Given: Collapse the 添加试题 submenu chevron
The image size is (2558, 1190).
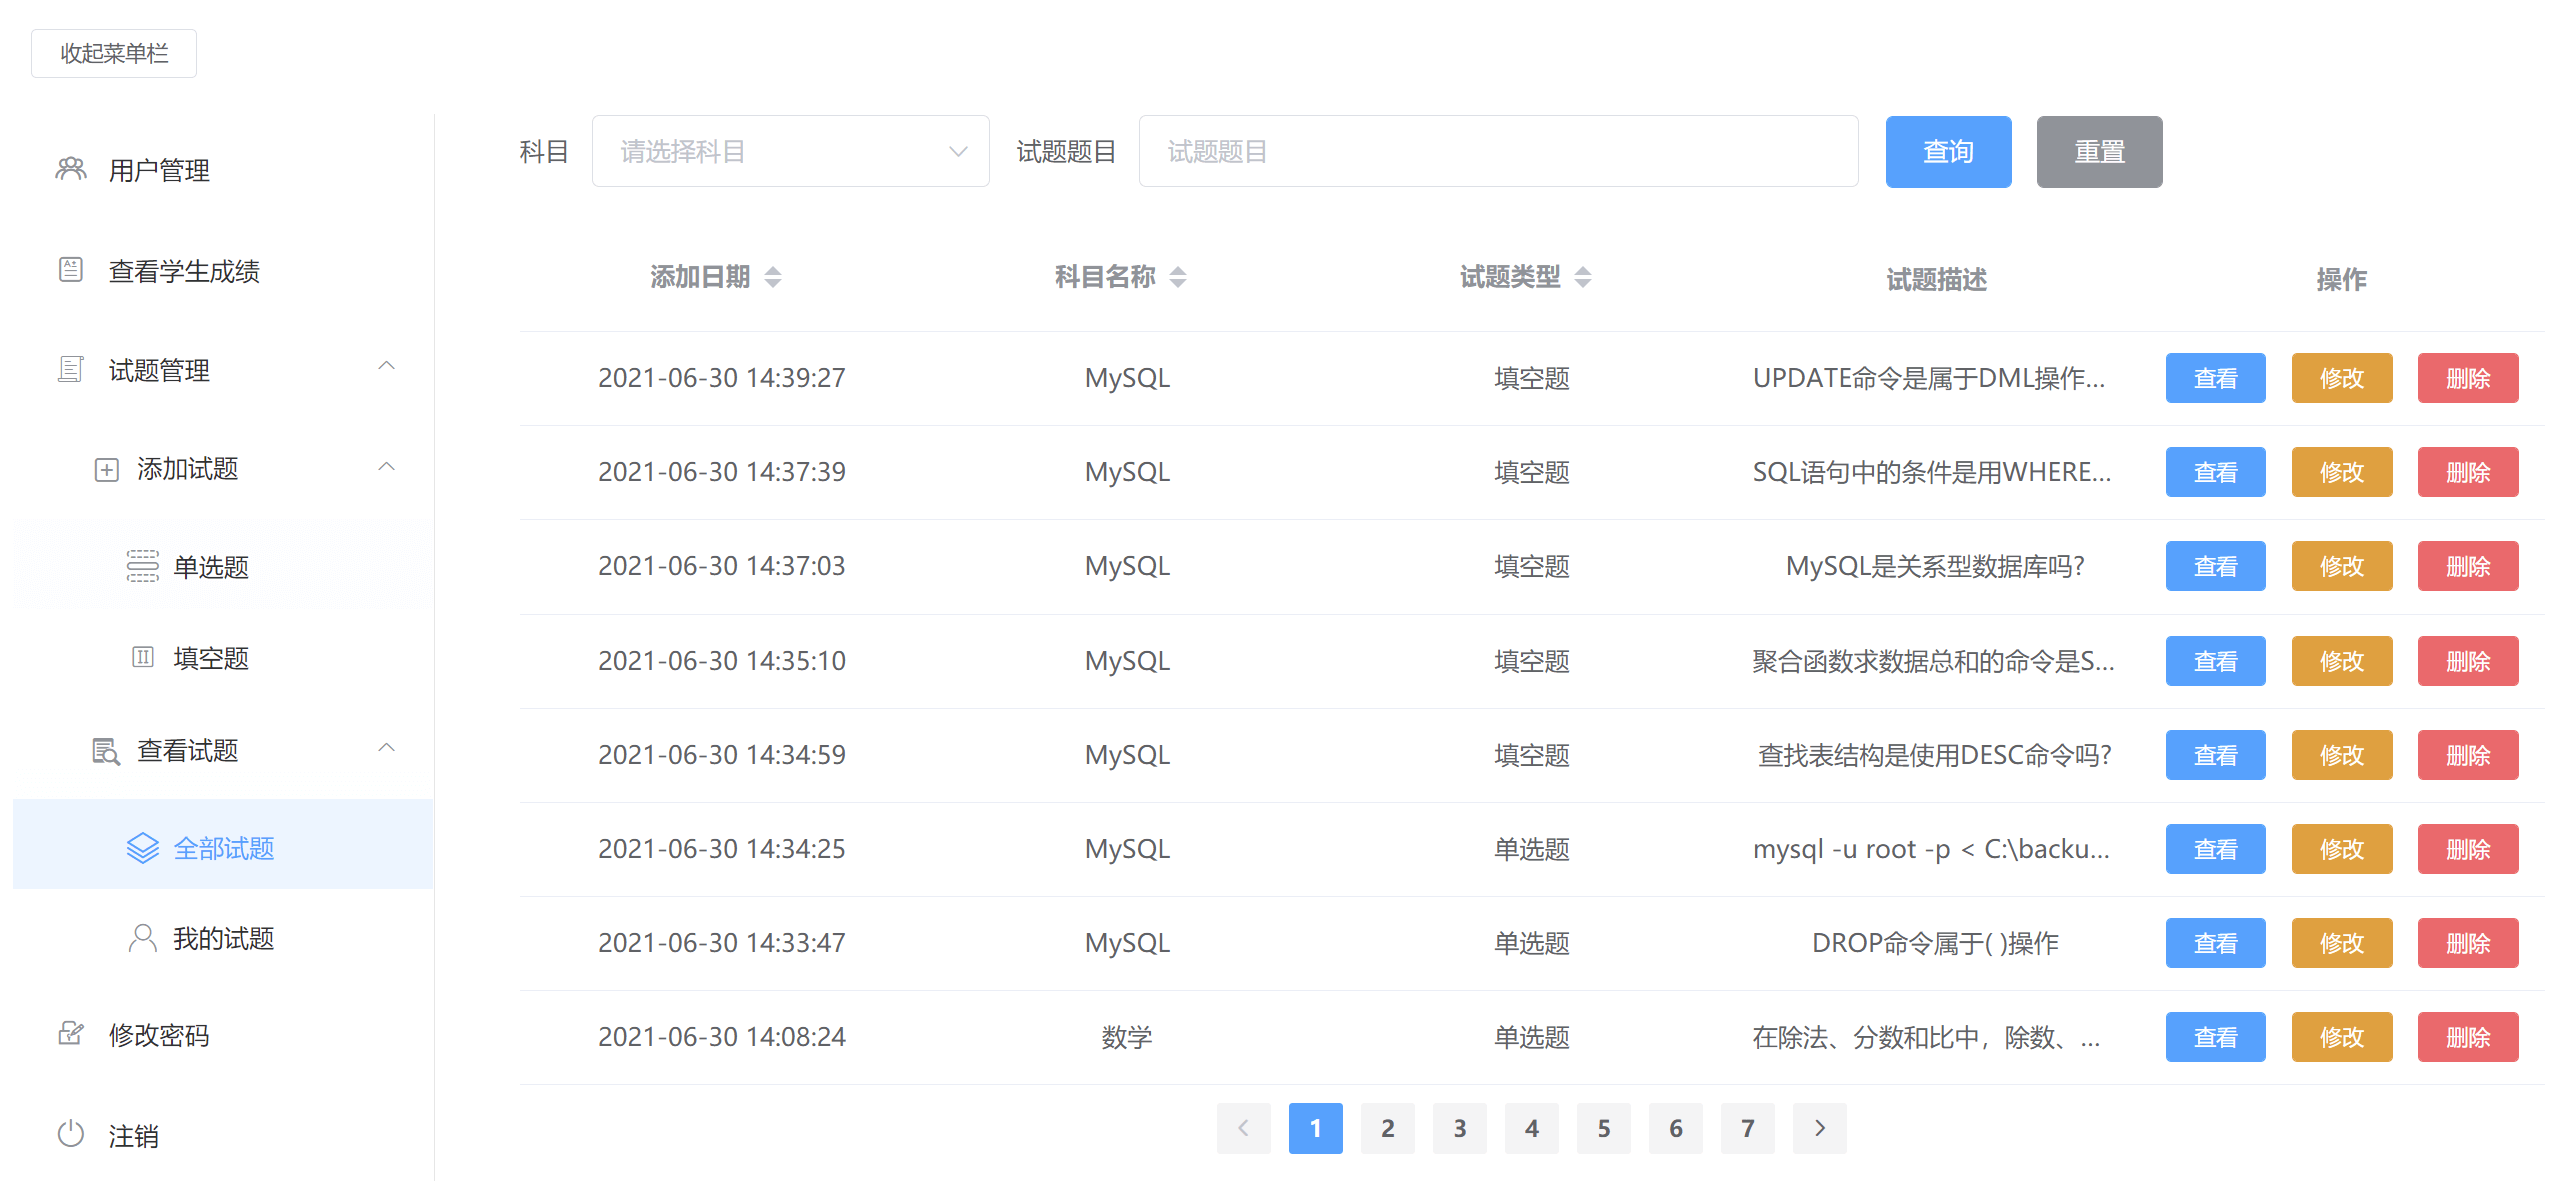Looking at the screenshot, I should (387, 467).
